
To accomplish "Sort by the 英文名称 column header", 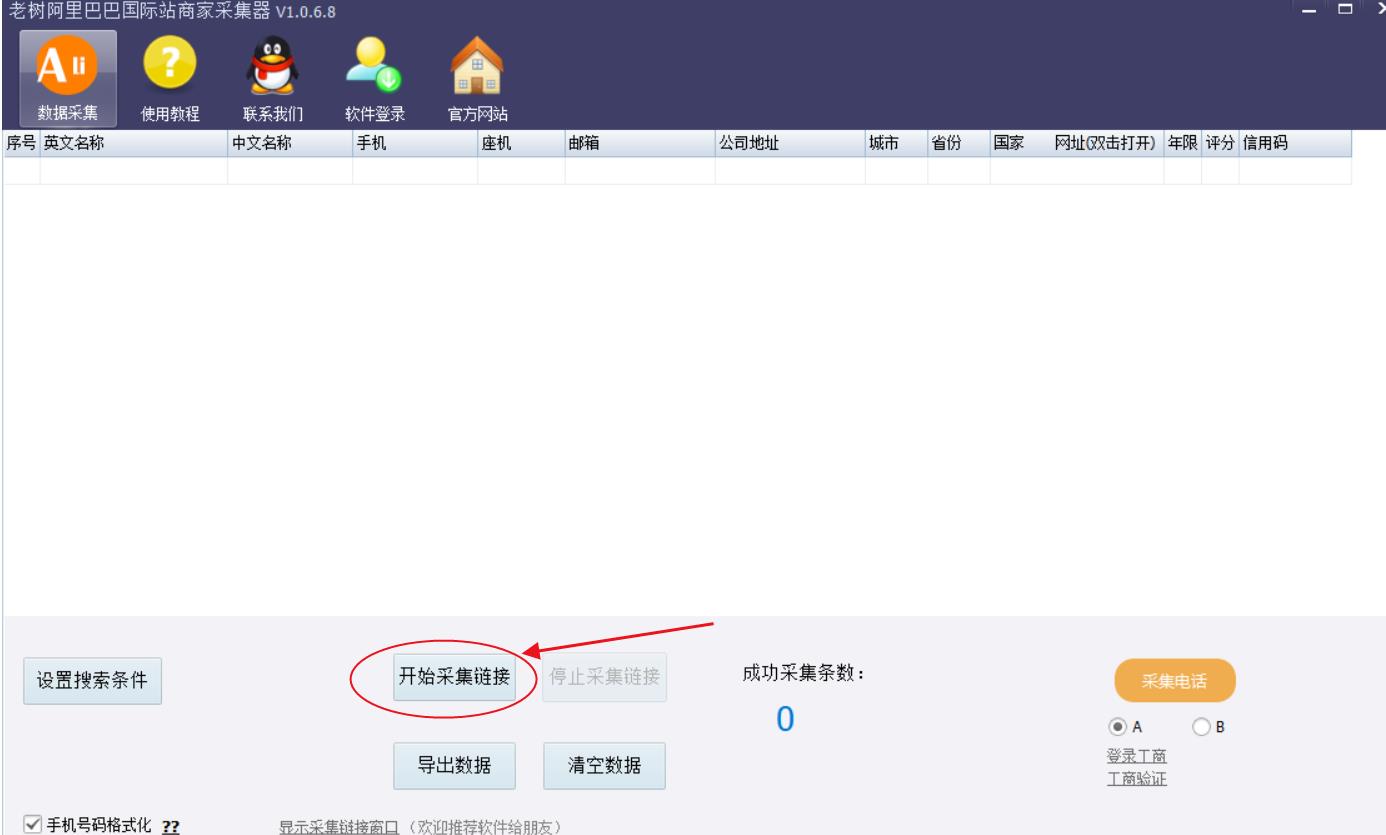I will [133, 144].
